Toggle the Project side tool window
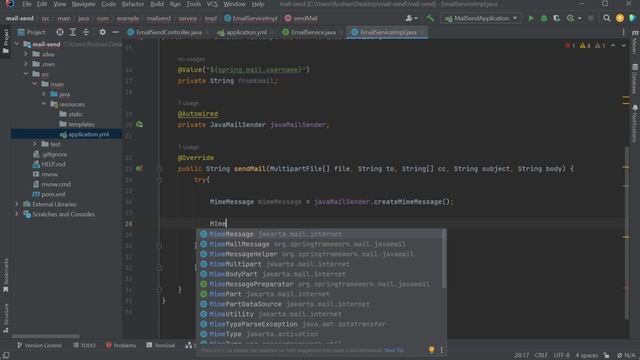This screenshot has height=360, width=640. click(6, 41)
